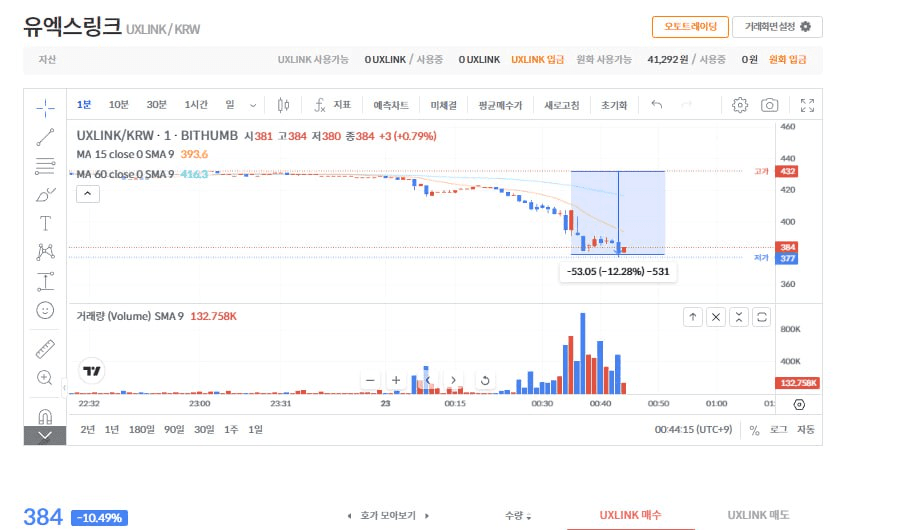
Task: Reset the chart view
Action: click(485, 380)
